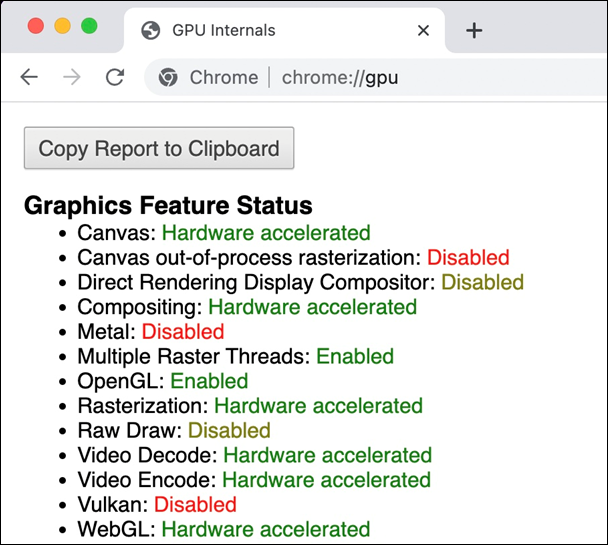Screen dimensions: 608x545
Task: Click the chrome://gpu address field
Action: click(x=340, y=78)
